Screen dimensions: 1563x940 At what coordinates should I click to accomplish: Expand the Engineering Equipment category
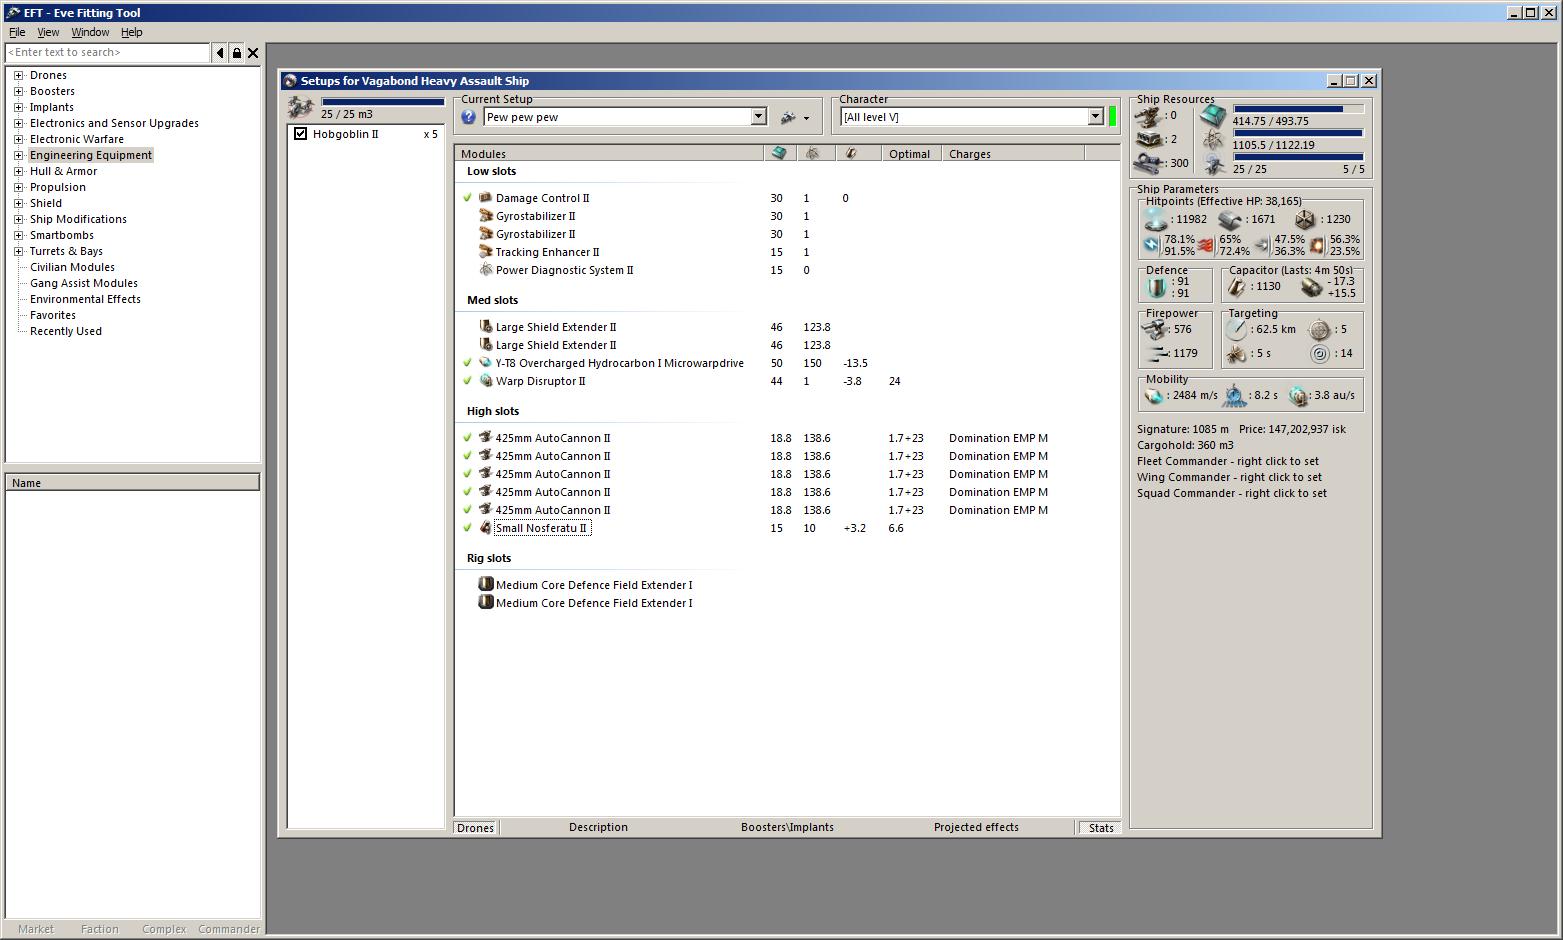pos(18,155)
